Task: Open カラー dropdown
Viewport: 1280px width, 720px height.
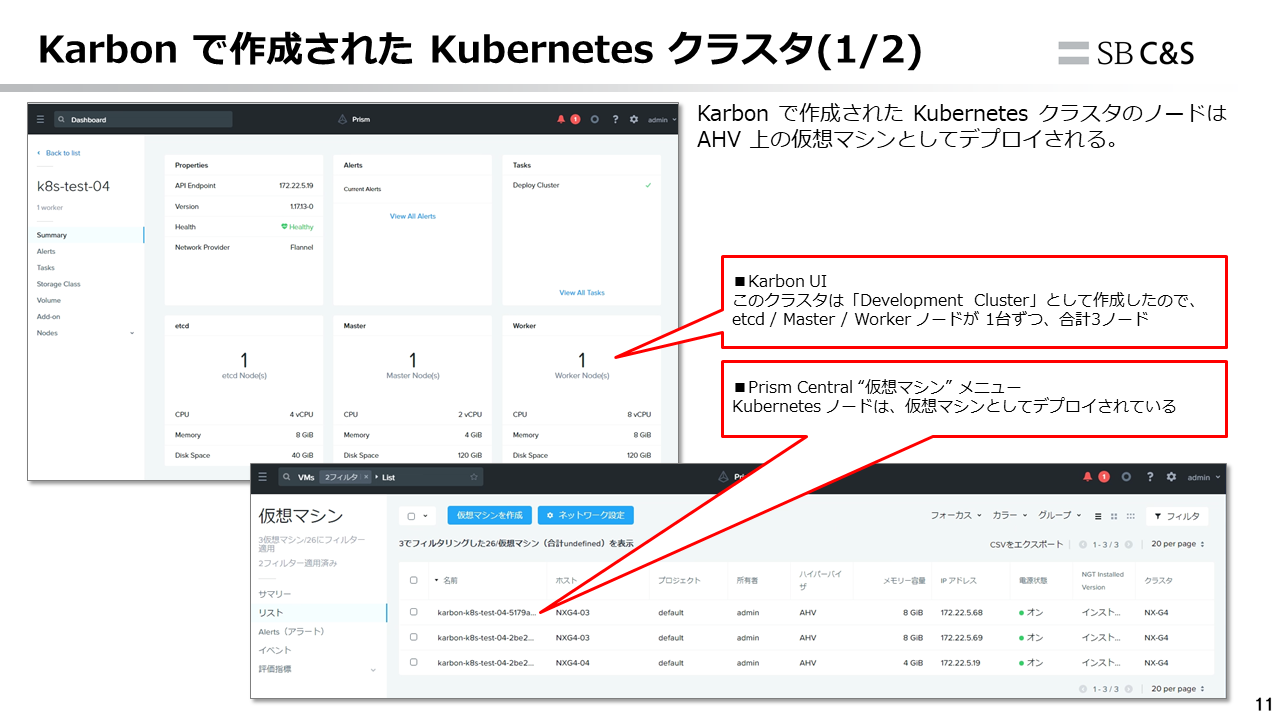Action: pos(1010,516)
